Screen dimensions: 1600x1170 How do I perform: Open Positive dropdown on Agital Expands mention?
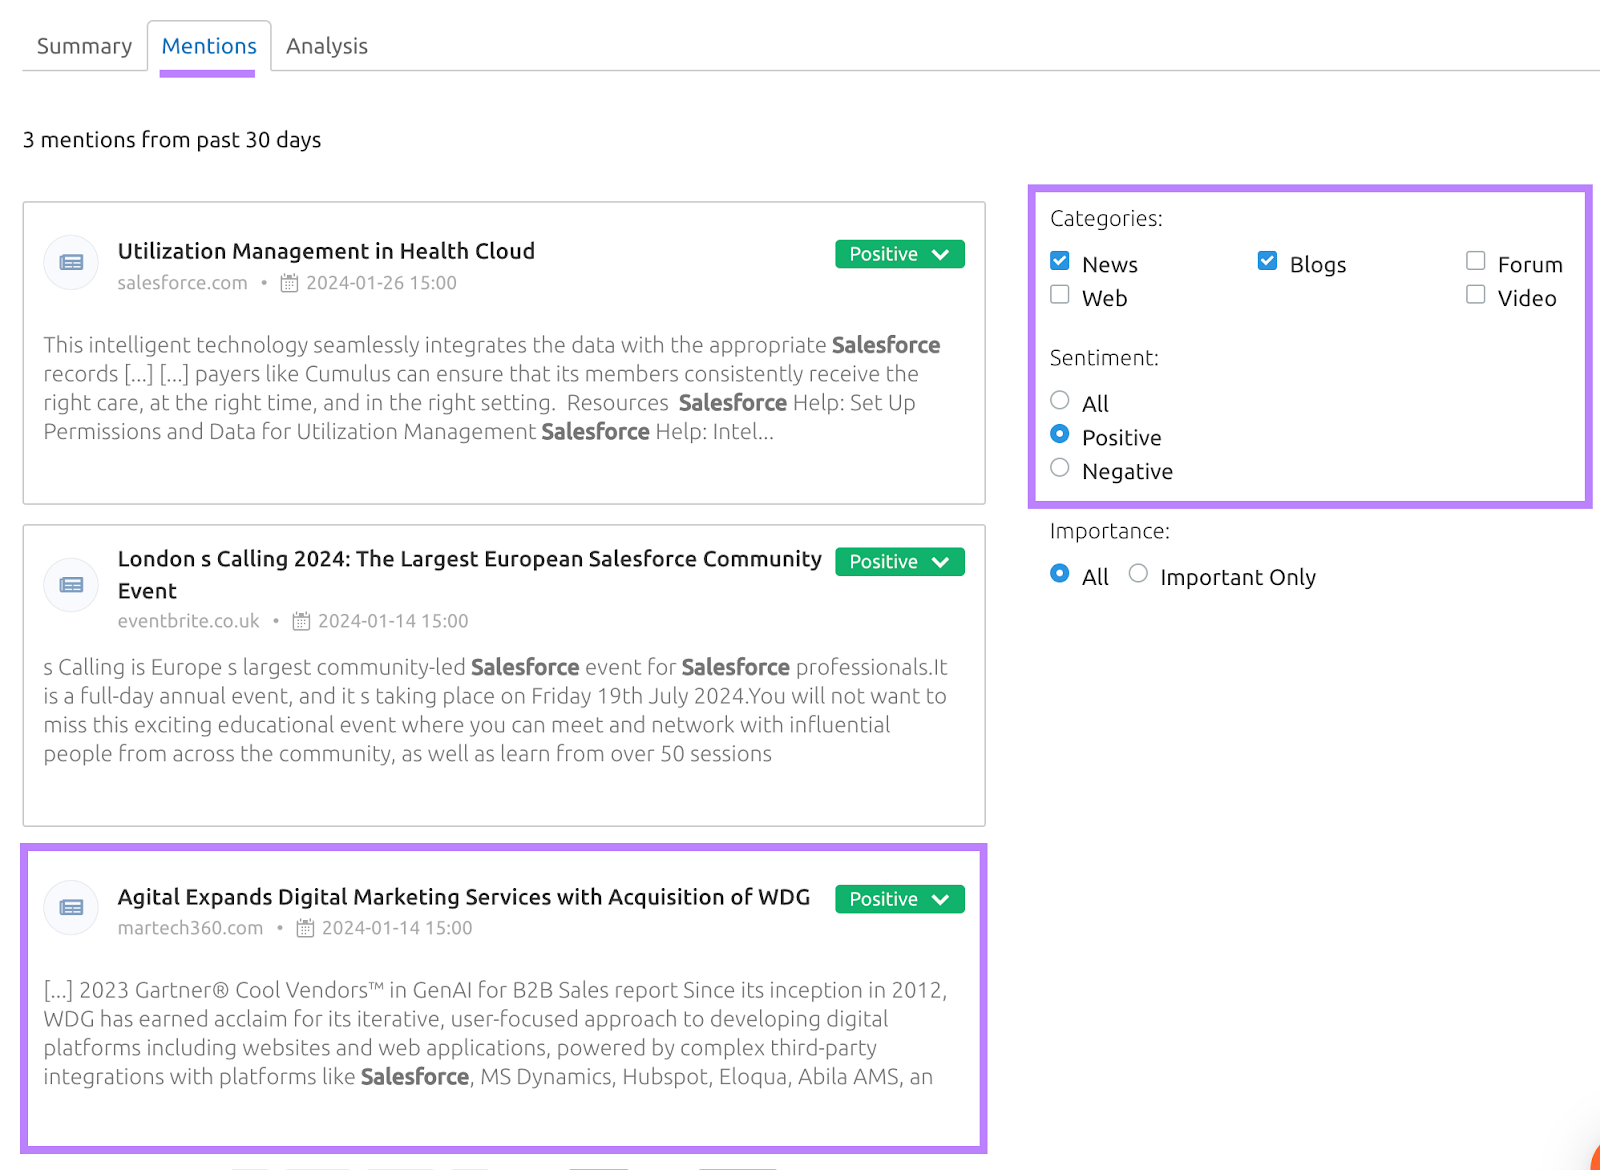(900, 899)
